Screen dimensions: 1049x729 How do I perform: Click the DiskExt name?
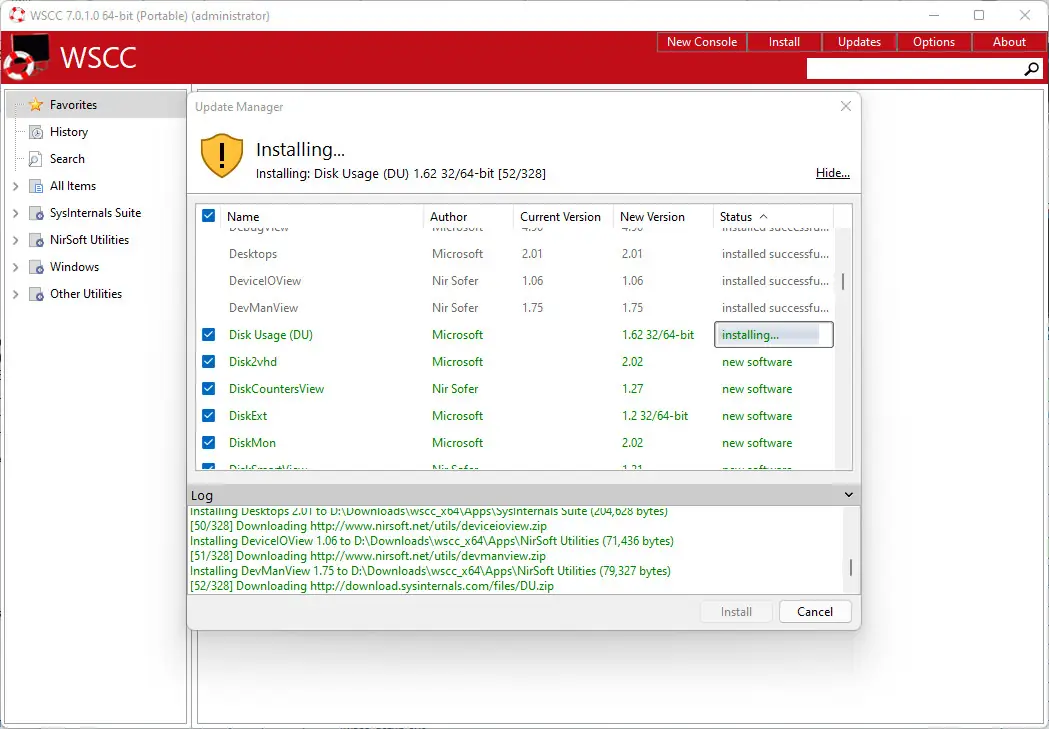248,416
